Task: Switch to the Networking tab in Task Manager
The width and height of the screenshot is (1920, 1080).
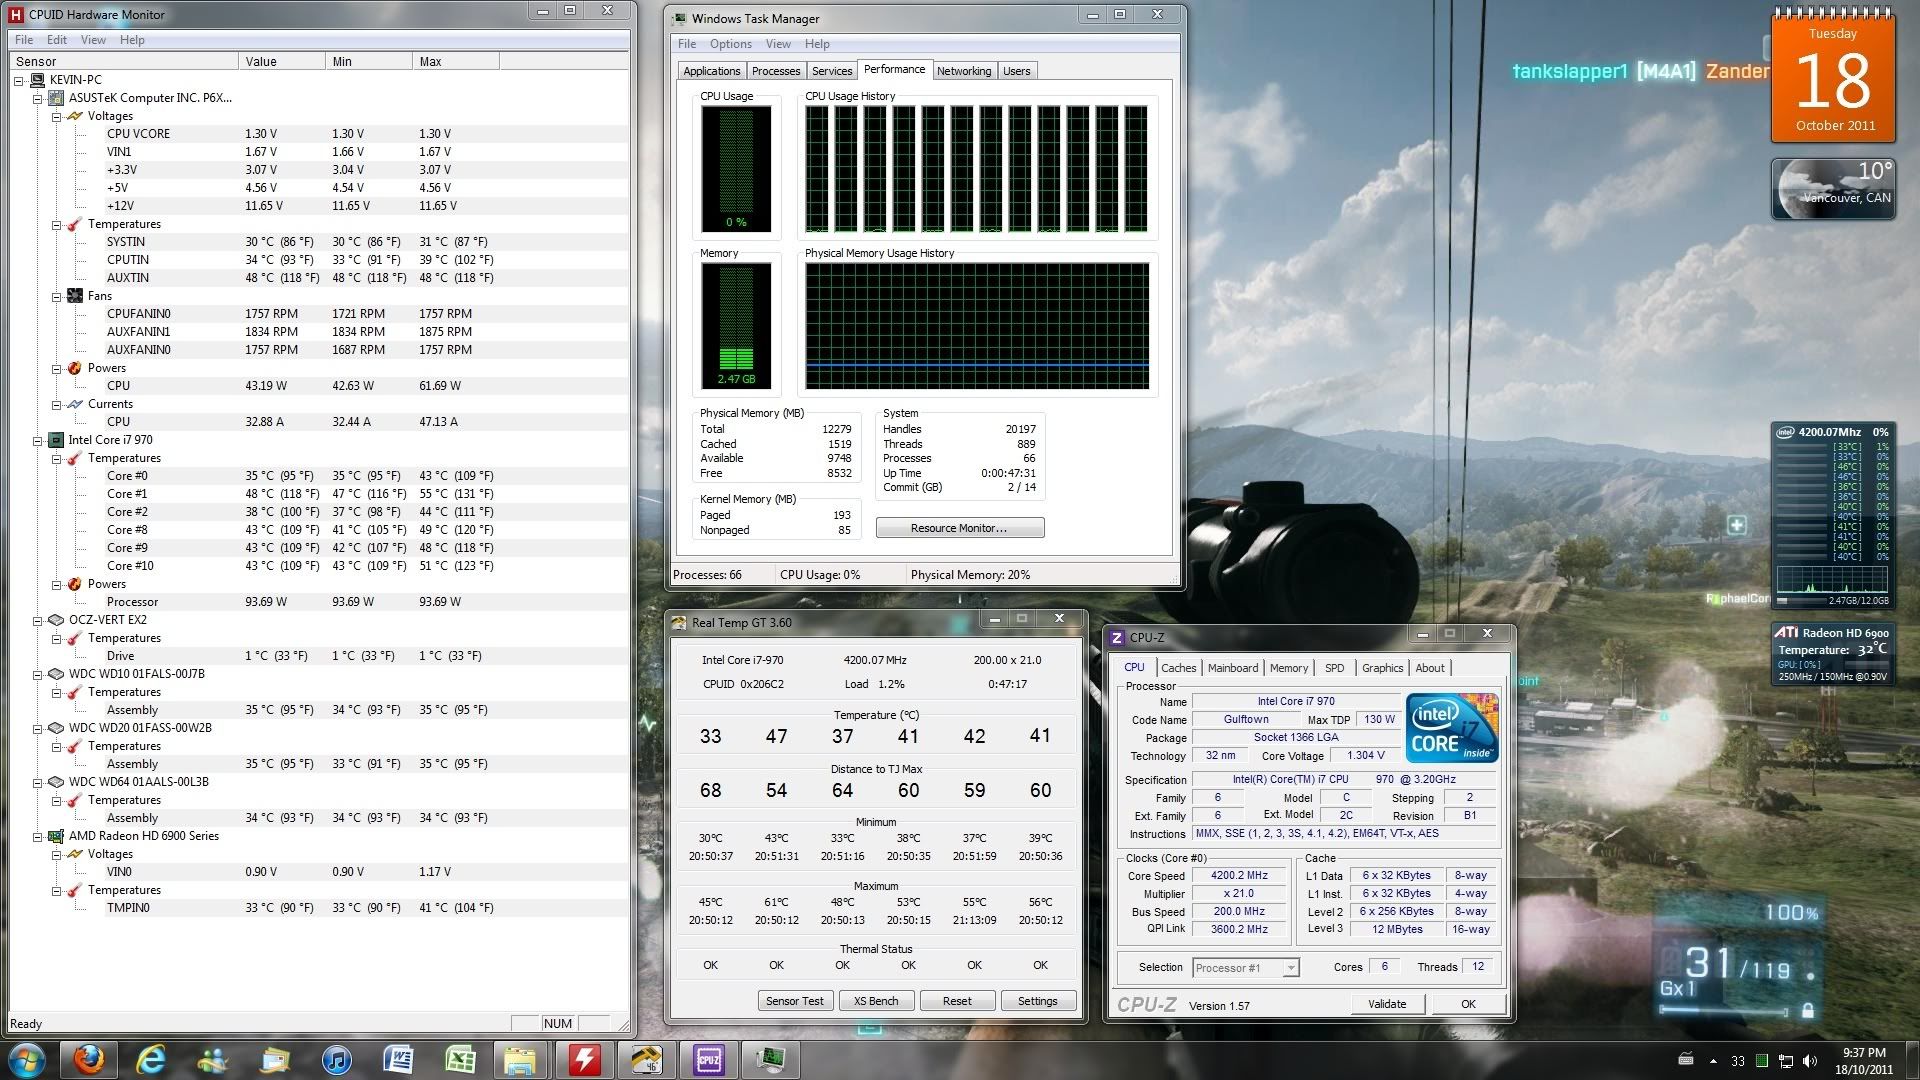Action: pos(964,71)
